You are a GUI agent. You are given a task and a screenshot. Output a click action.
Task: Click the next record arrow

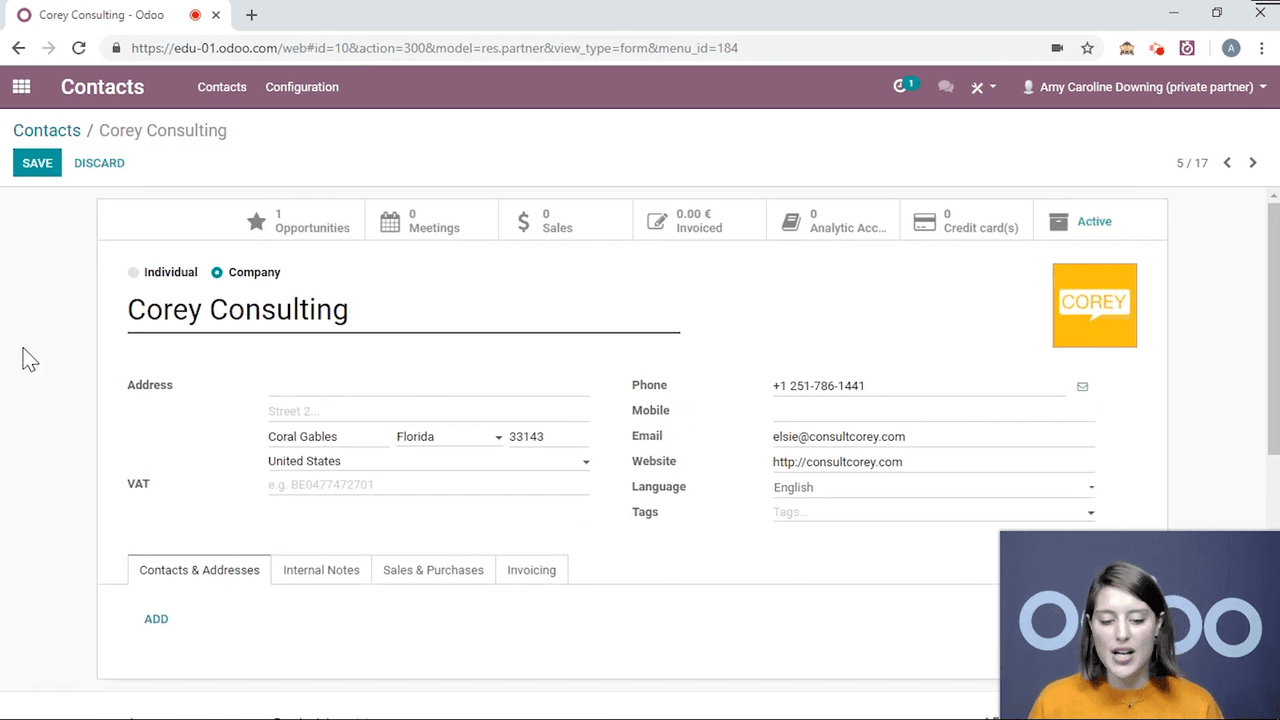click(x=1252, y=163)
